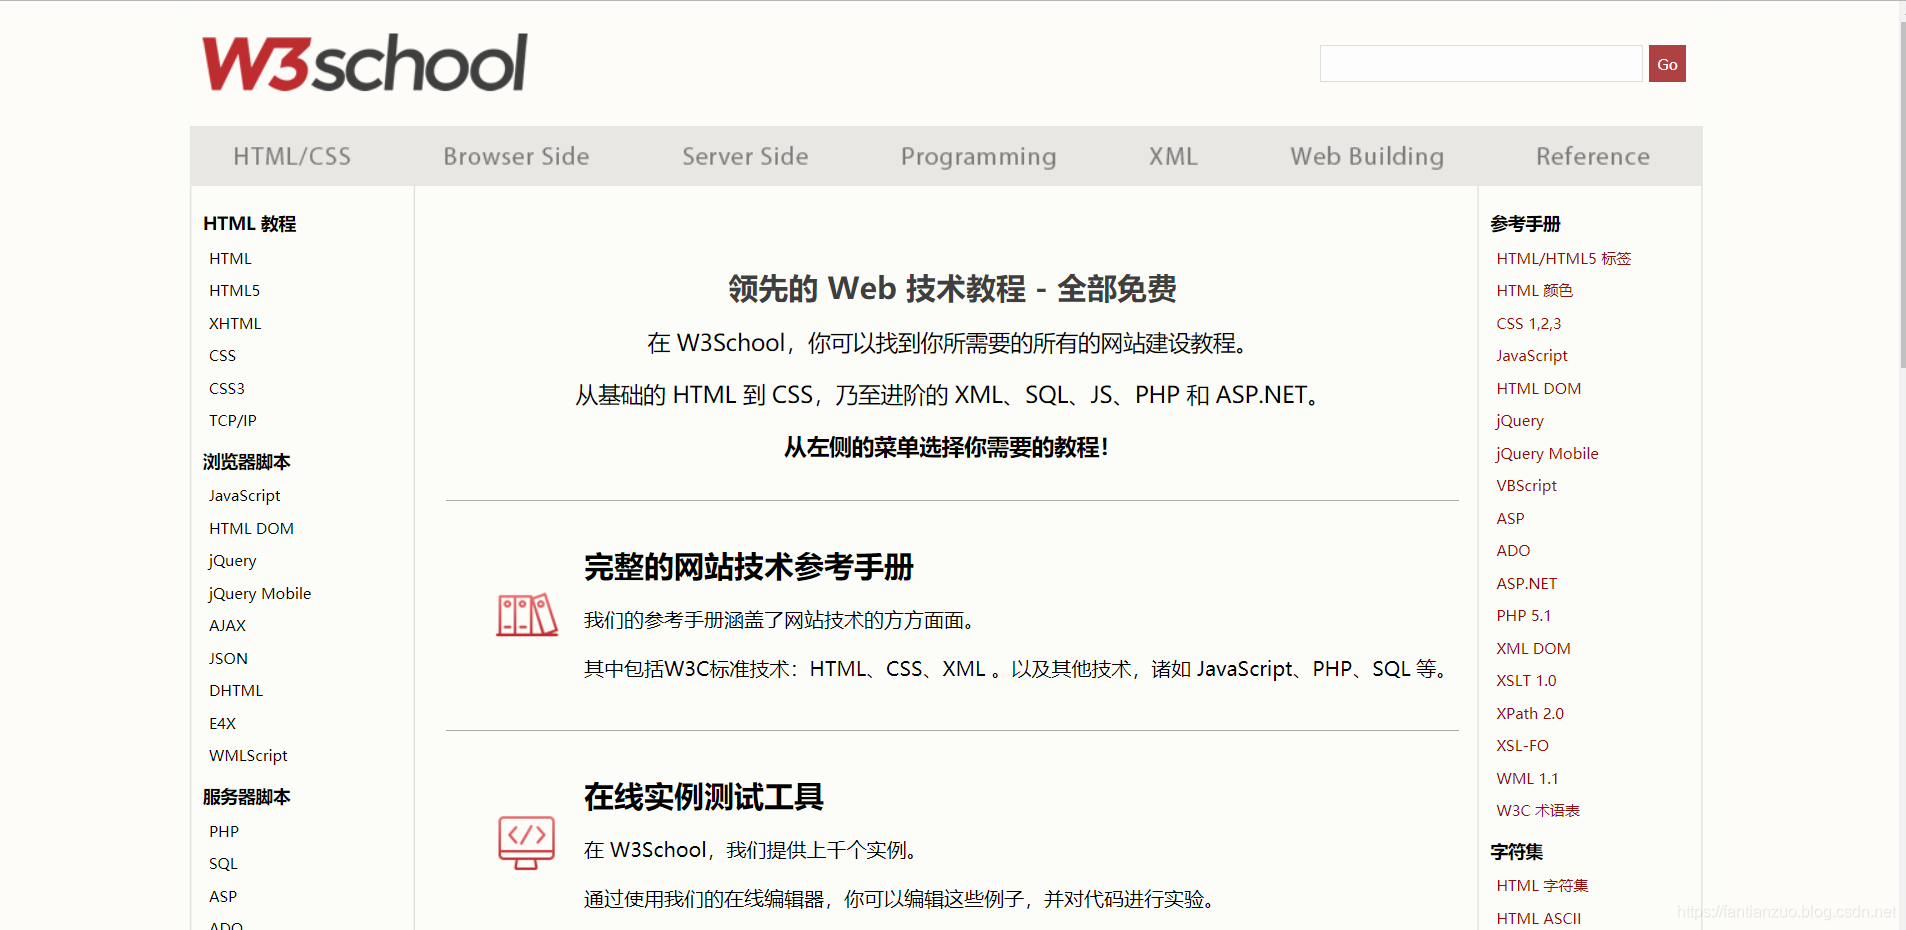Open the Reference navigation tab

click(1593, 156)
